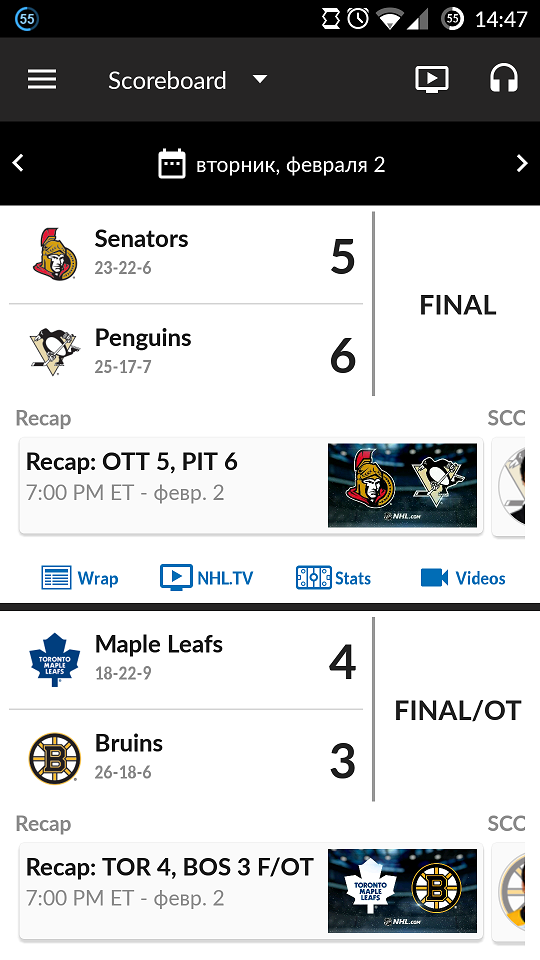Select the Penguins team row
The width and height of the screenshot is (540, 960).
(186, 352)
